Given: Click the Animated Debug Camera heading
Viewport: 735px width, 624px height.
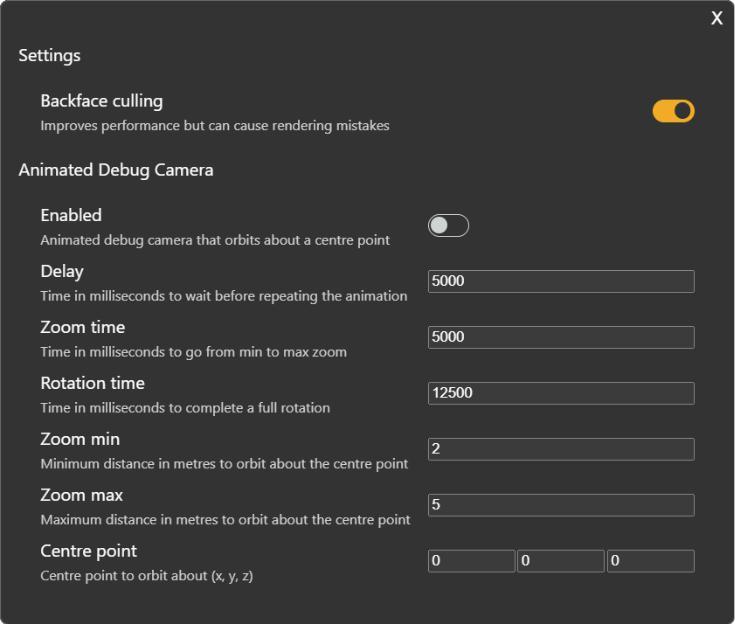Looking at the screenshot, I should 115,170.
